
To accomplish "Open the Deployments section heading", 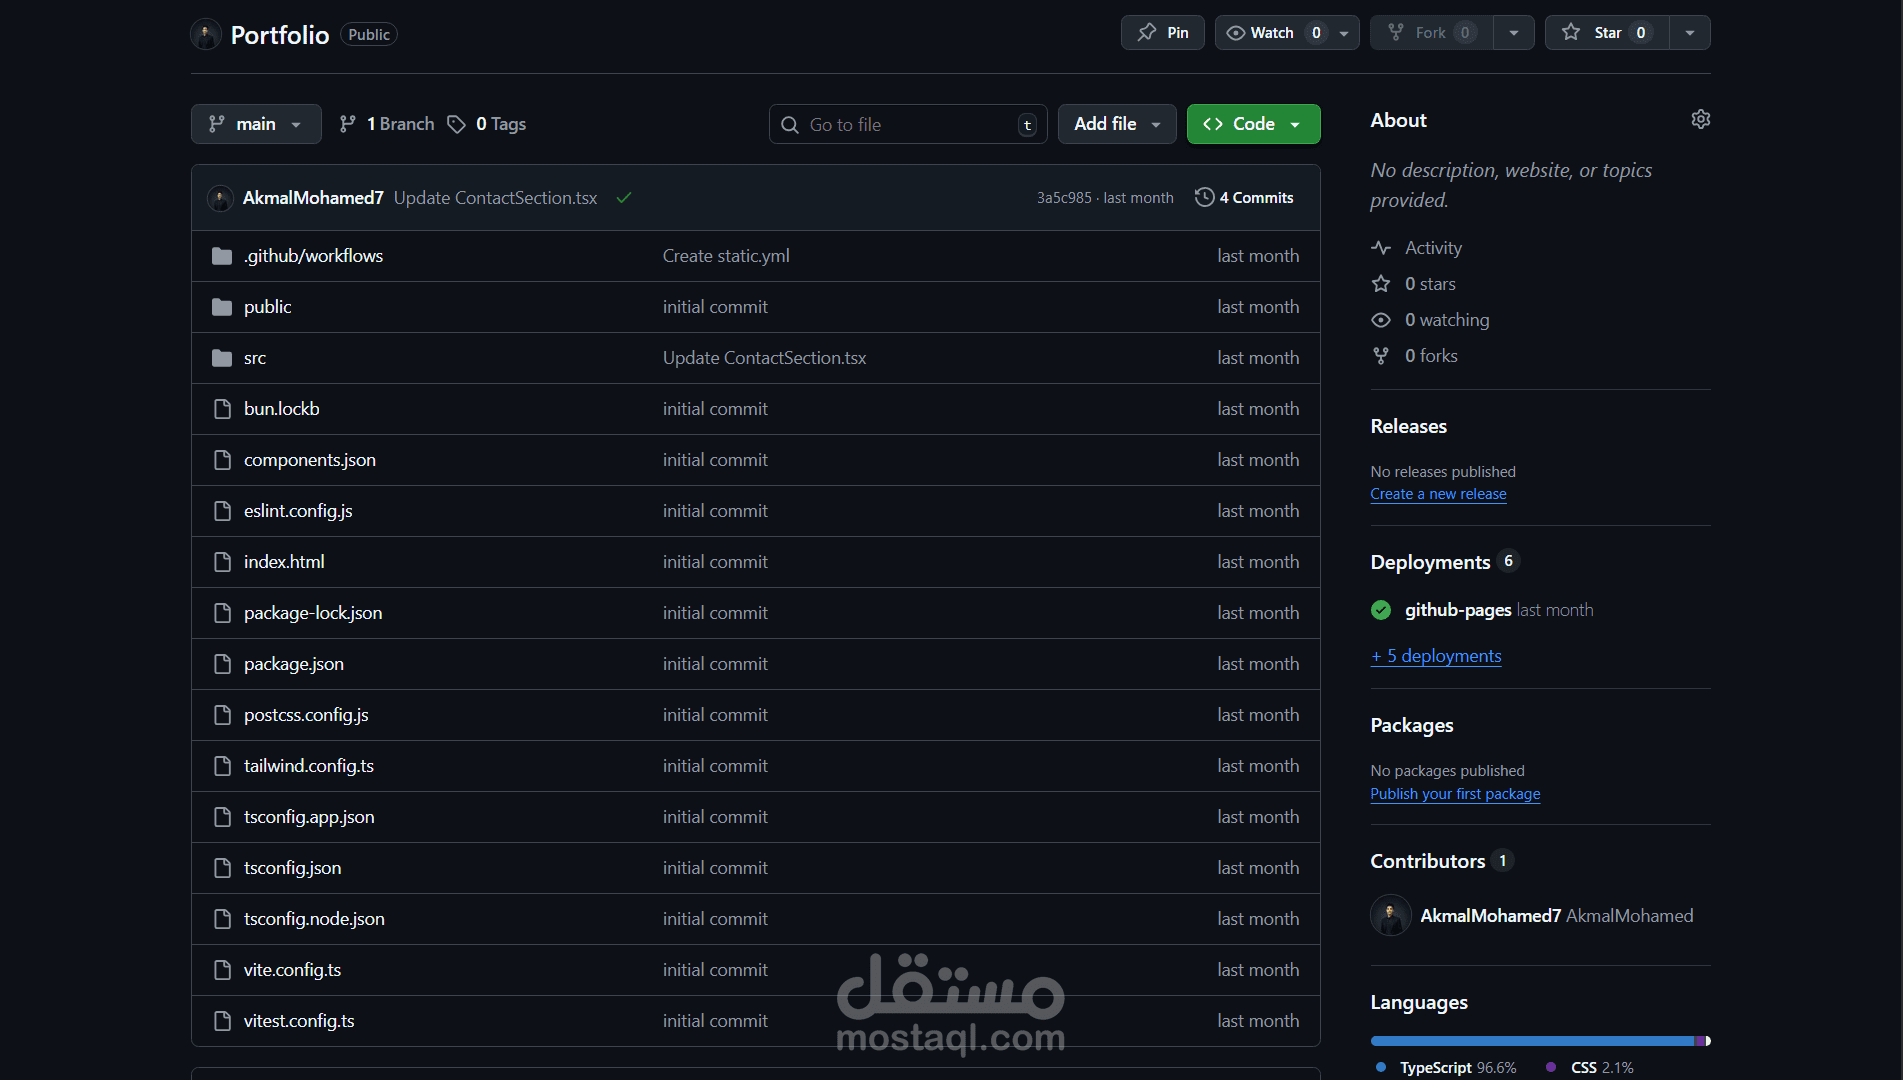I will (1430, 562).
